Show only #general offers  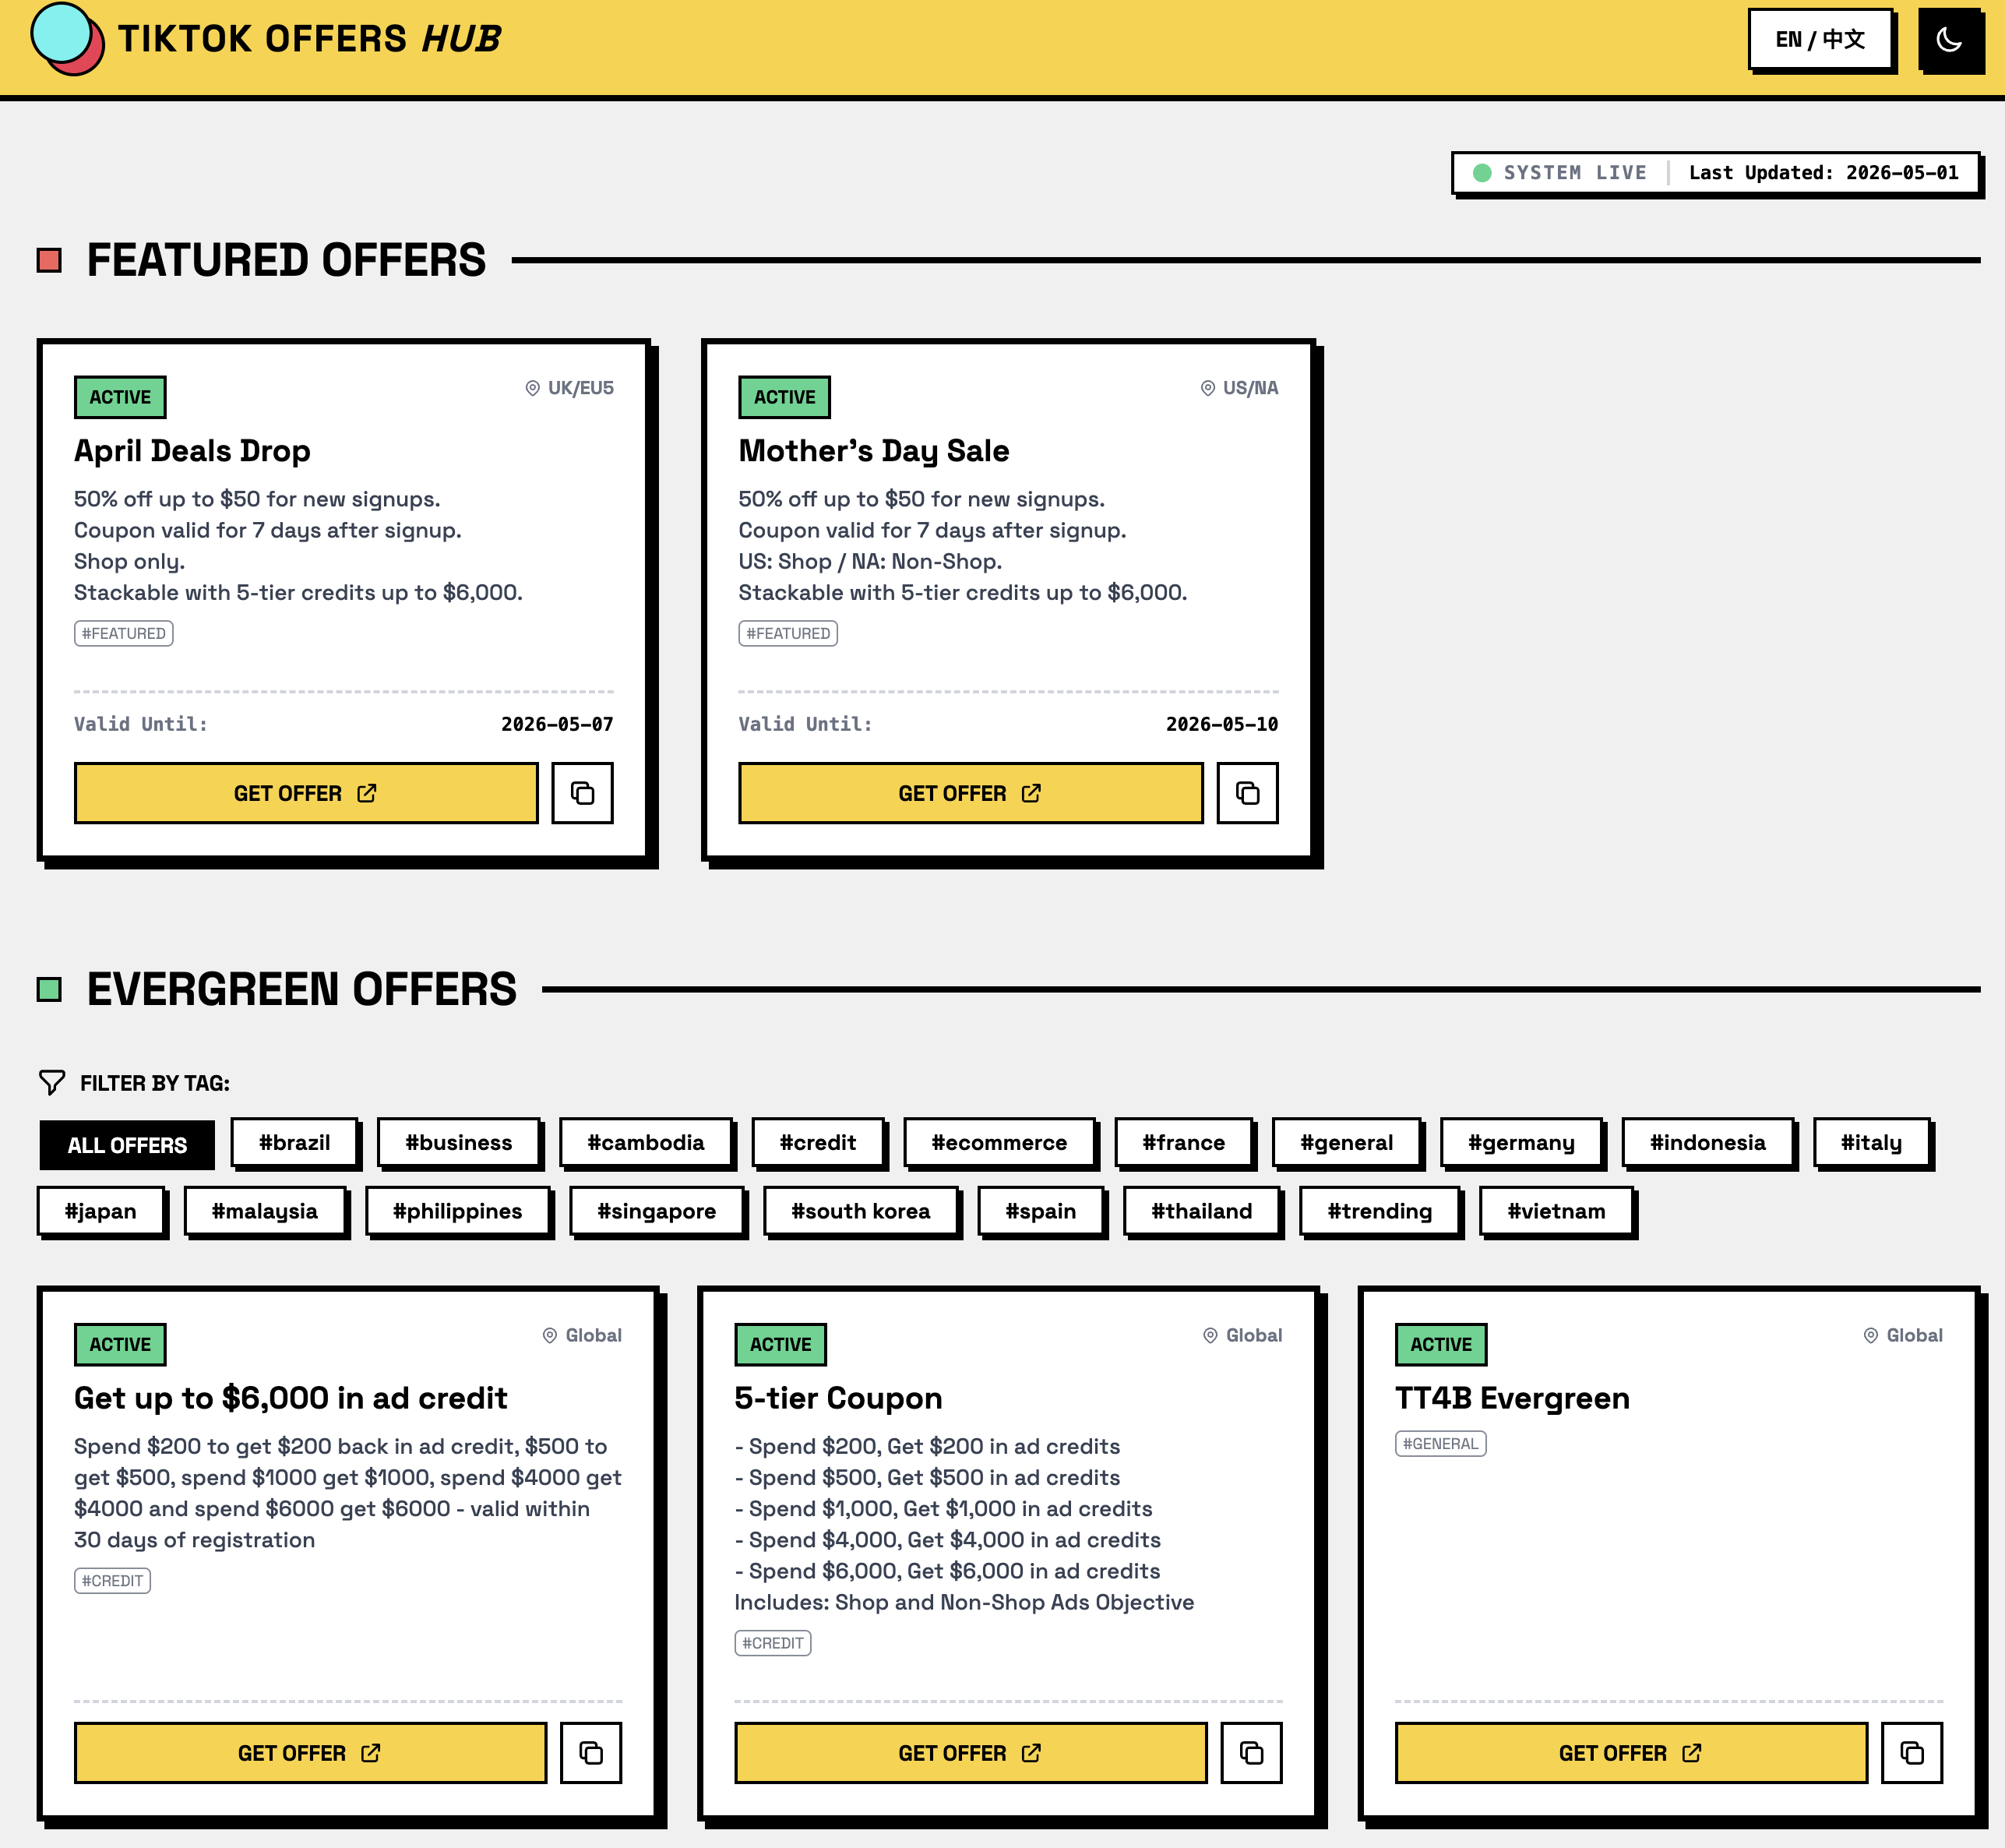(x=1347, y=1142)
